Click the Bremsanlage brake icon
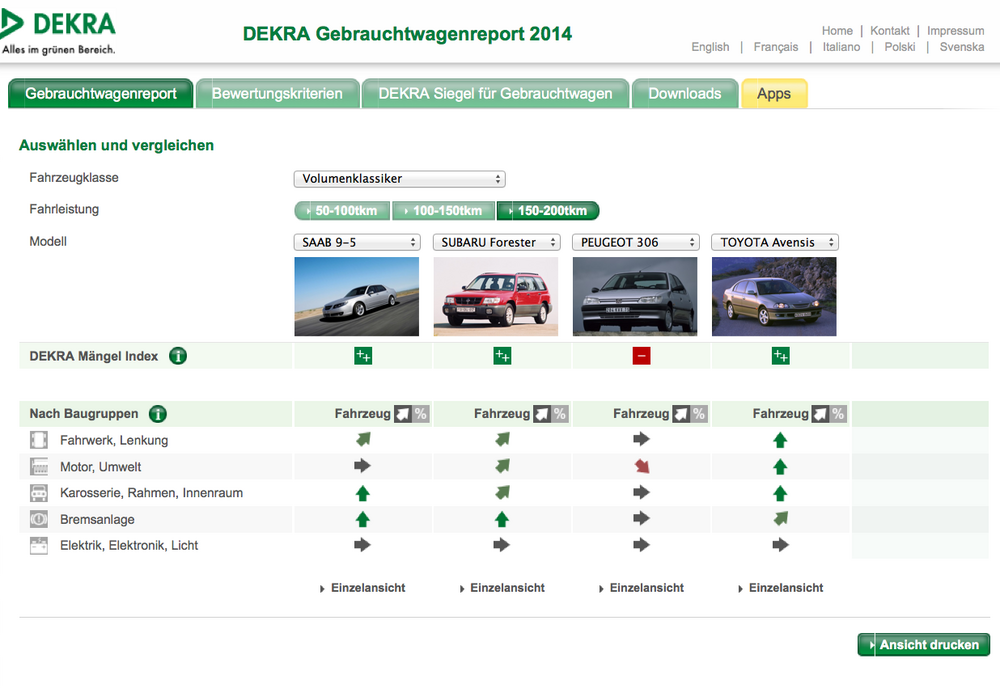 tap(39, 519)
